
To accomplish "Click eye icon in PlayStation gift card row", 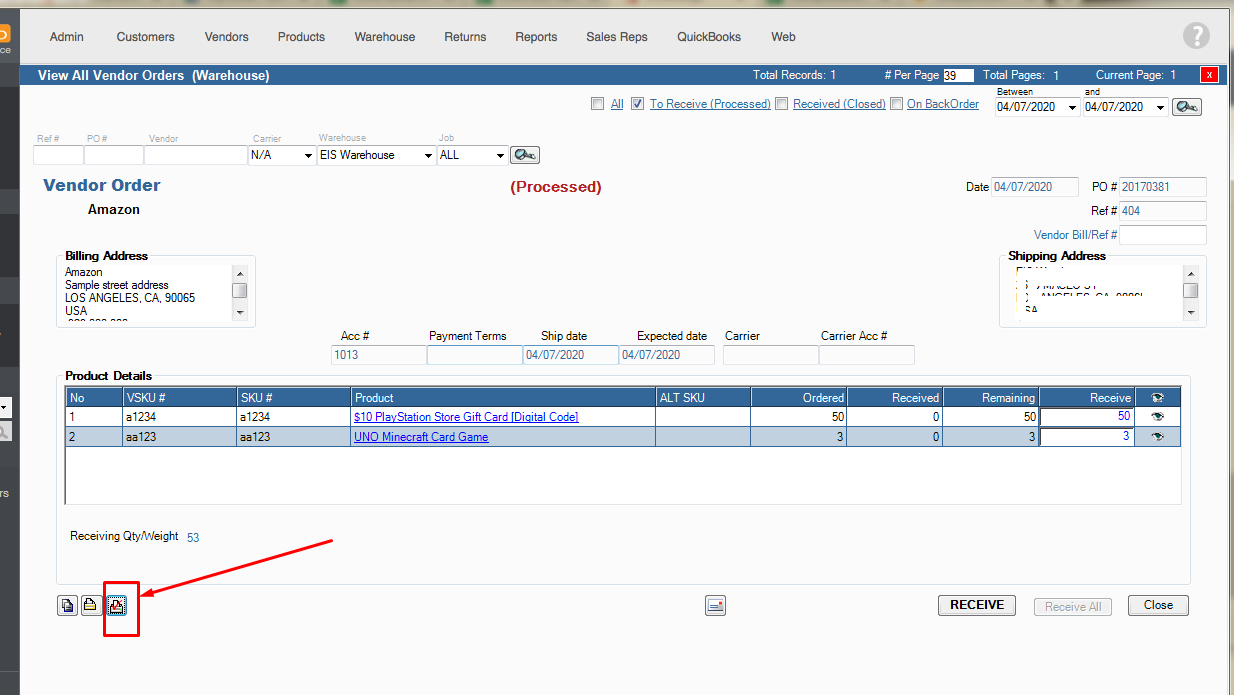I will pyautogui.click(x=1158, y=417).
